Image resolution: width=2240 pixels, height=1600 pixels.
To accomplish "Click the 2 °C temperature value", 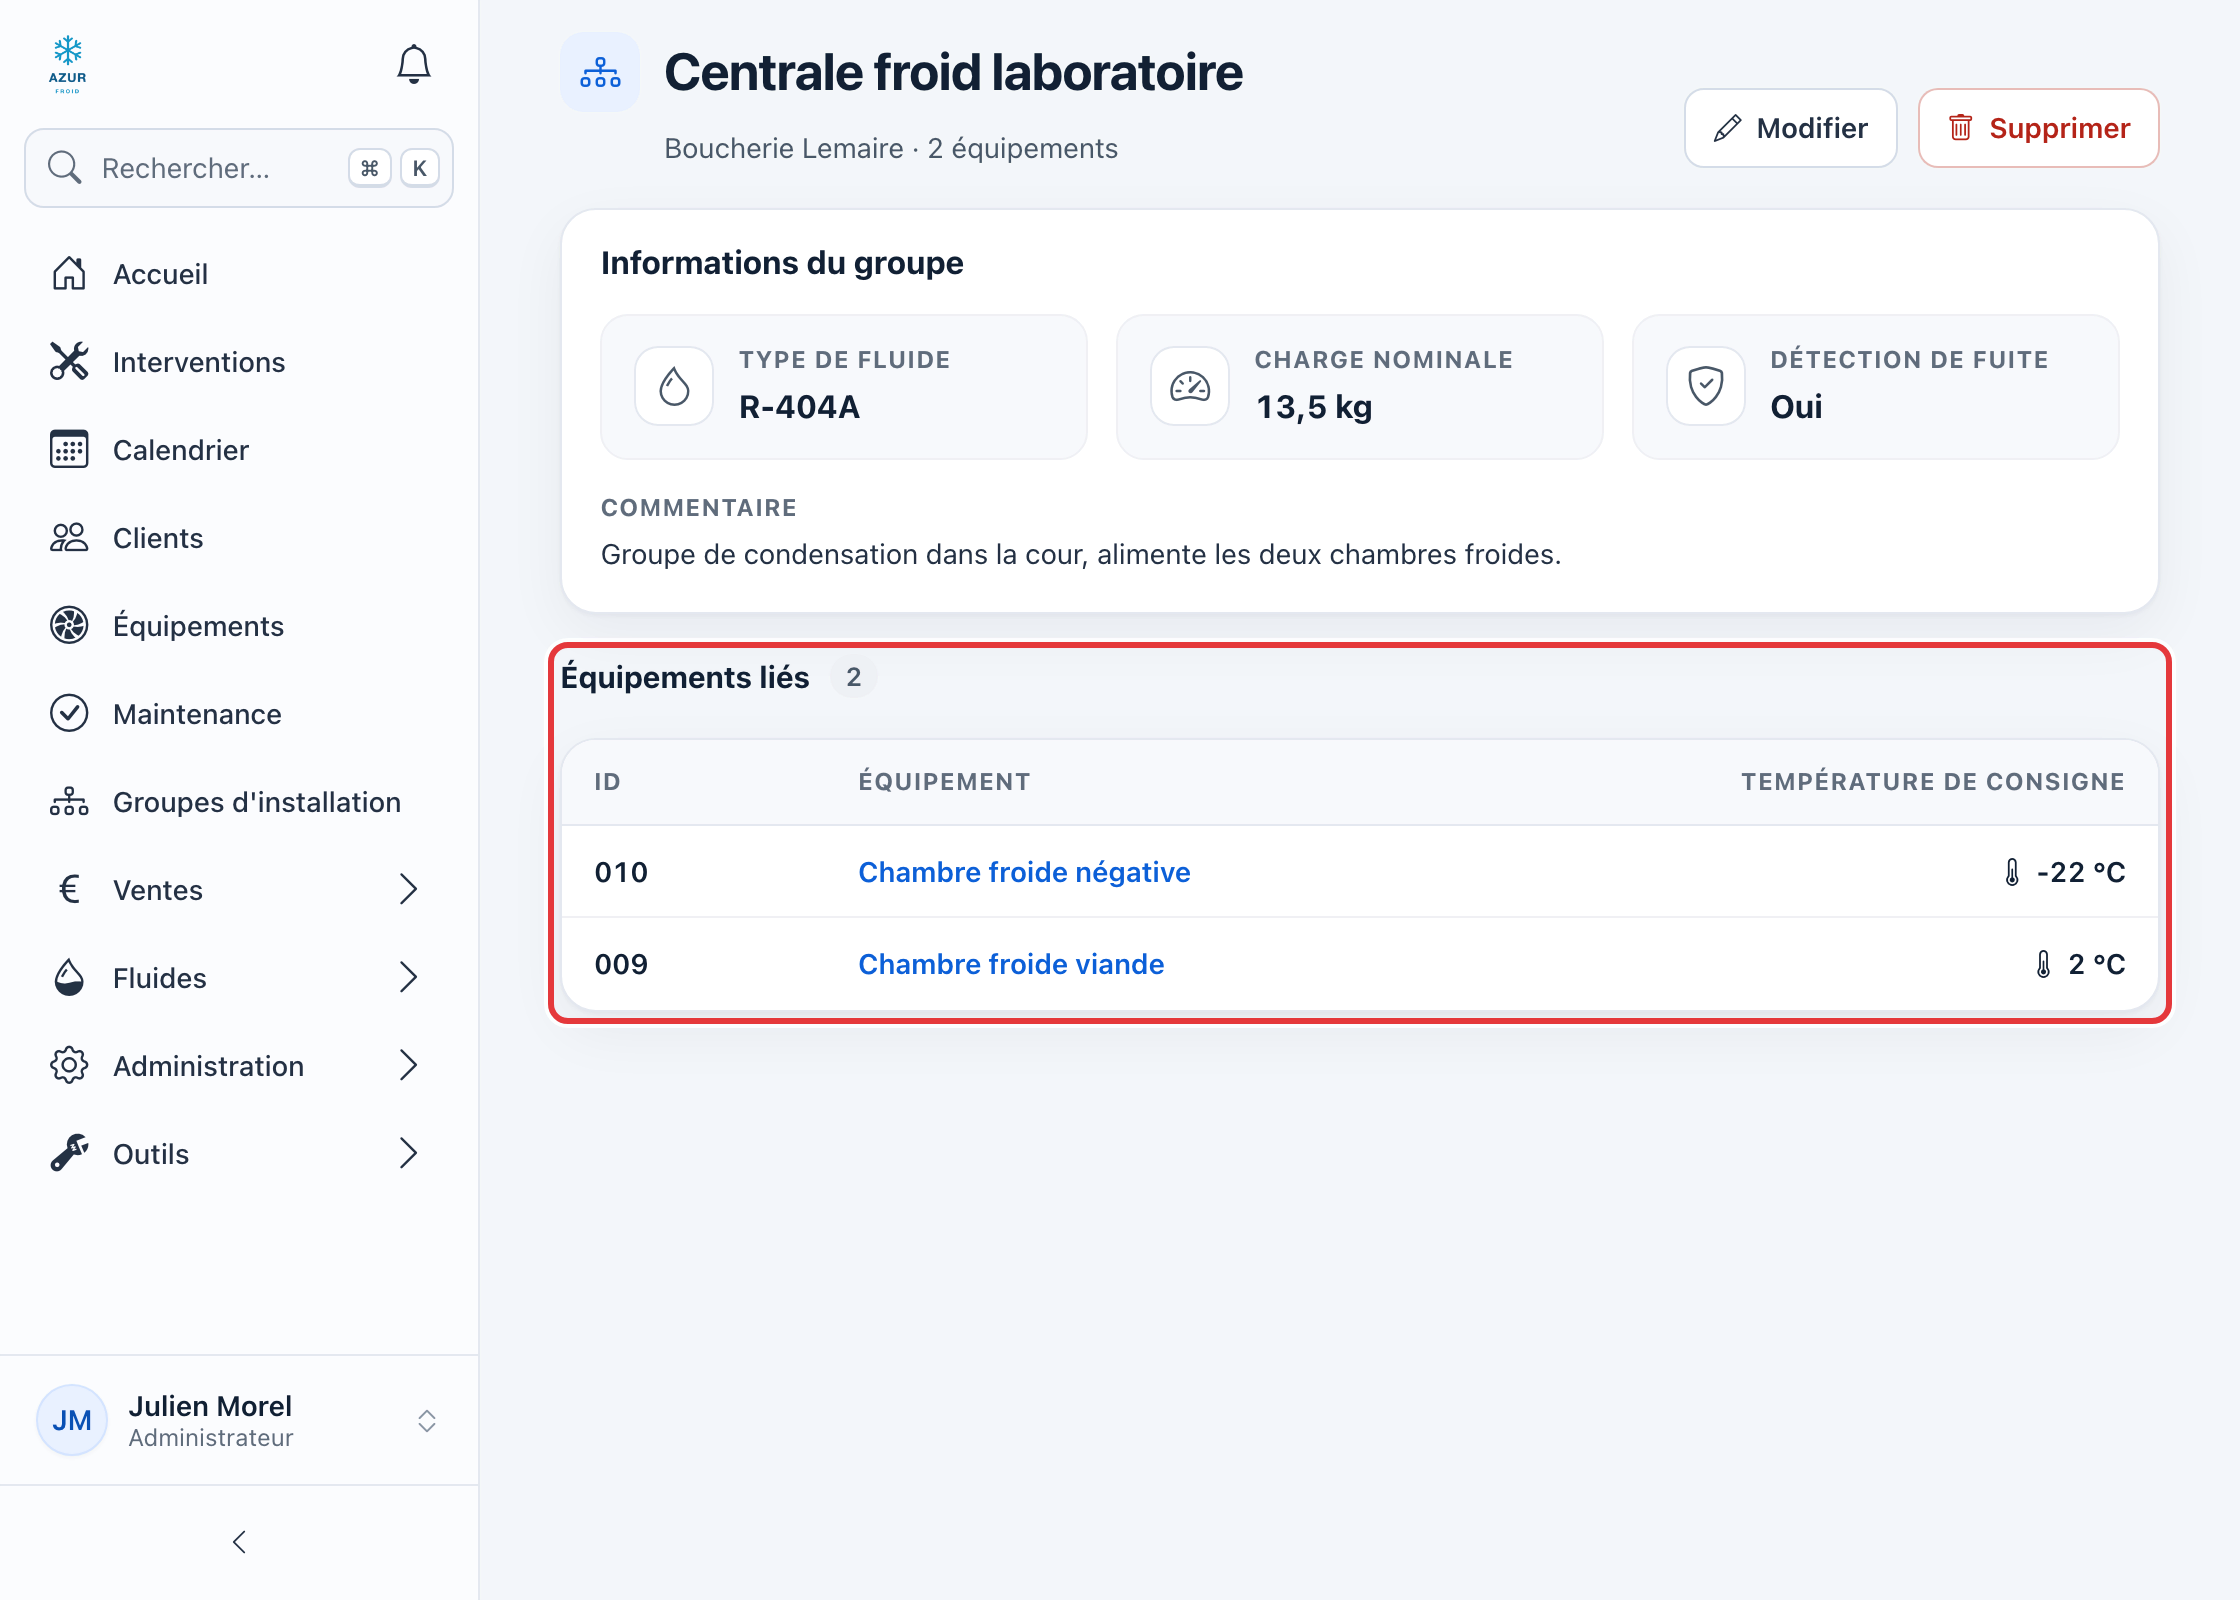I will point(2096,964).
